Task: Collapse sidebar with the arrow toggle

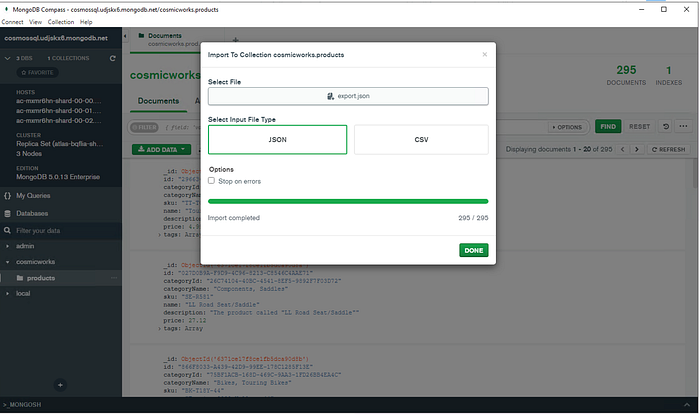Action: point(125,36)
